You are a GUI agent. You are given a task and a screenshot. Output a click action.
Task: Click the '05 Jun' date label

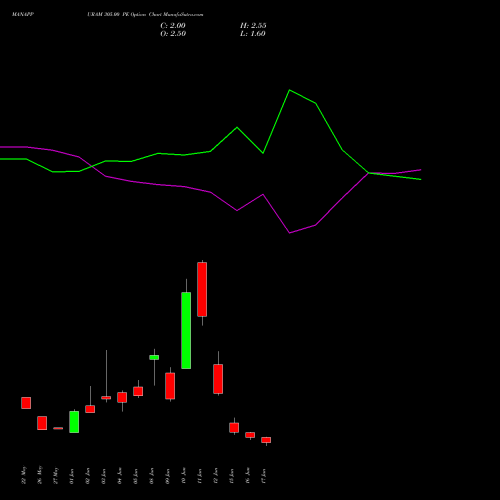tap(135, 476)
